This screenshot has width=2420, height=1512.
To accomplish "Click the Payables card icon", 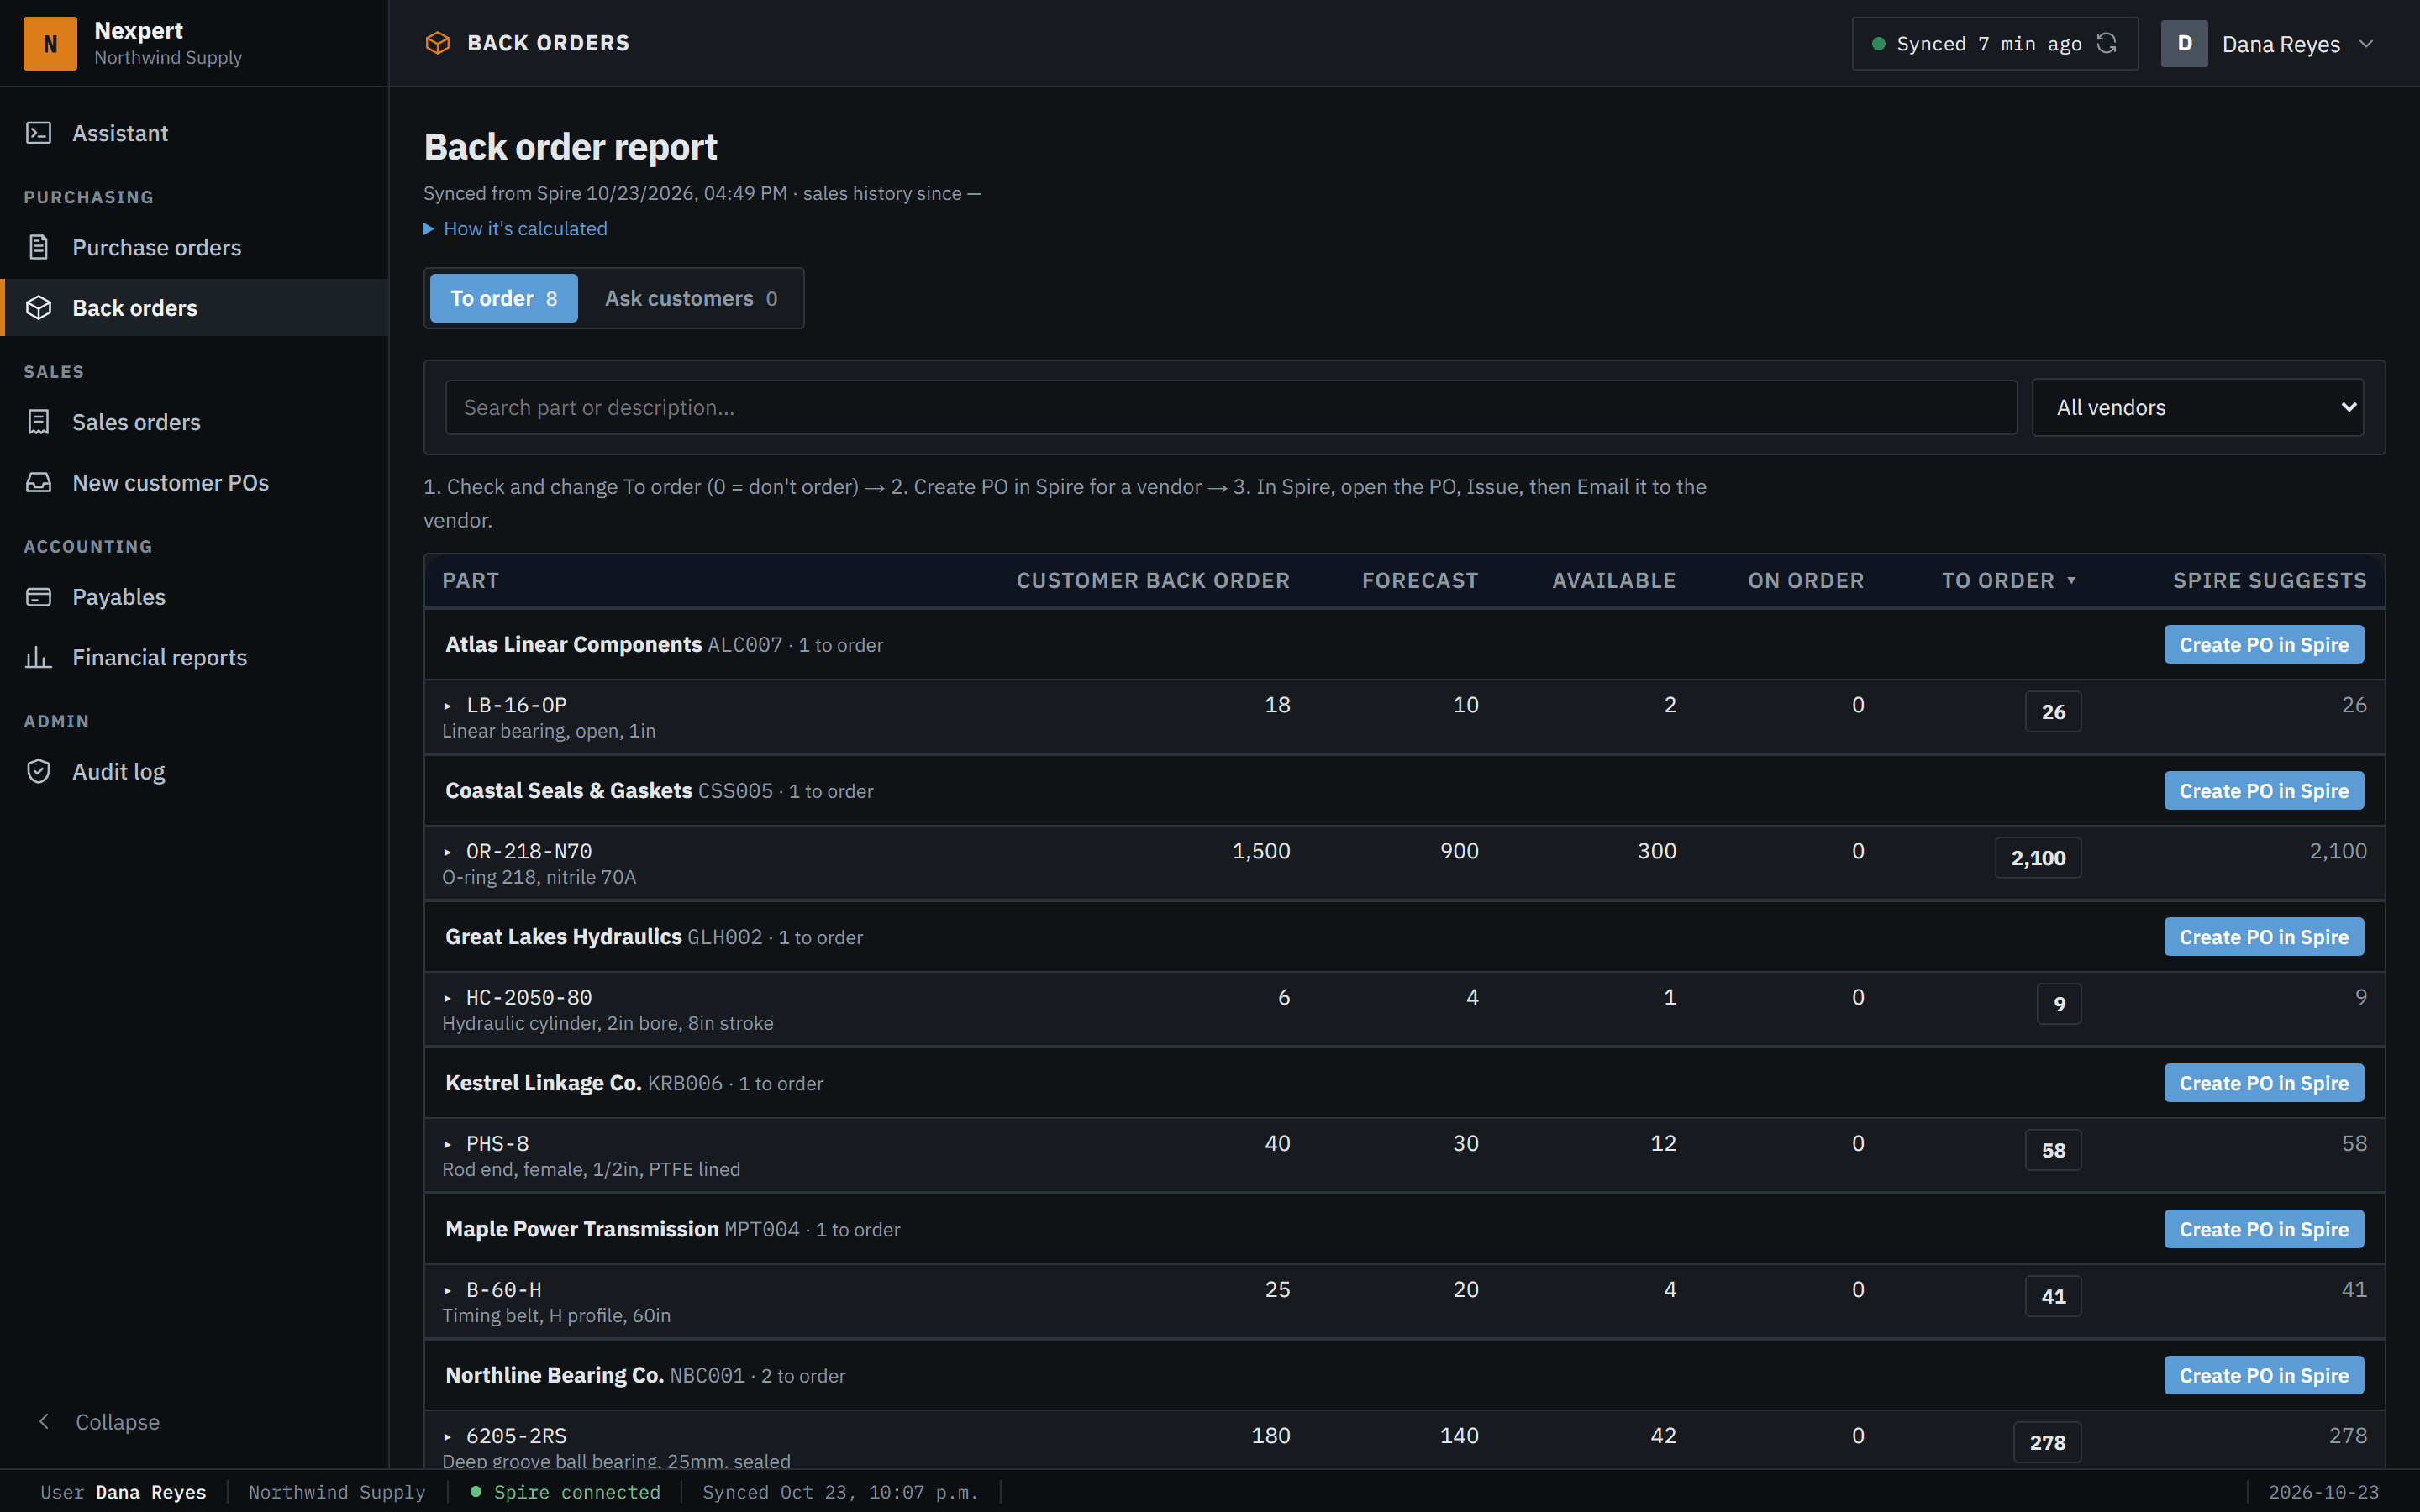I will [x=39, y=597].
